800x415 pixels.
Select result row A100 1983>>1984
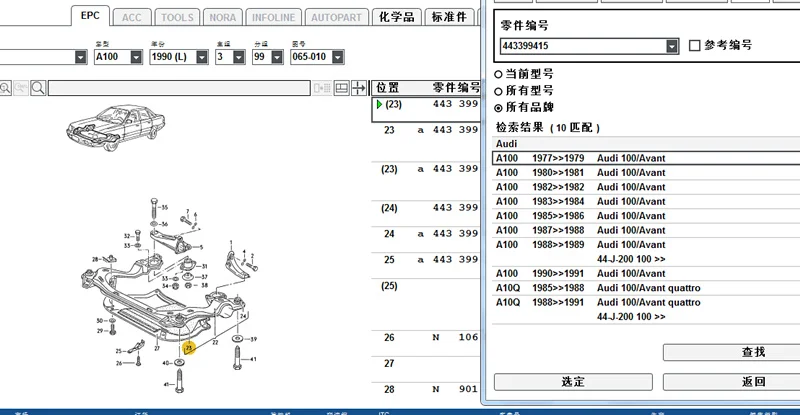tap(646, 201)
